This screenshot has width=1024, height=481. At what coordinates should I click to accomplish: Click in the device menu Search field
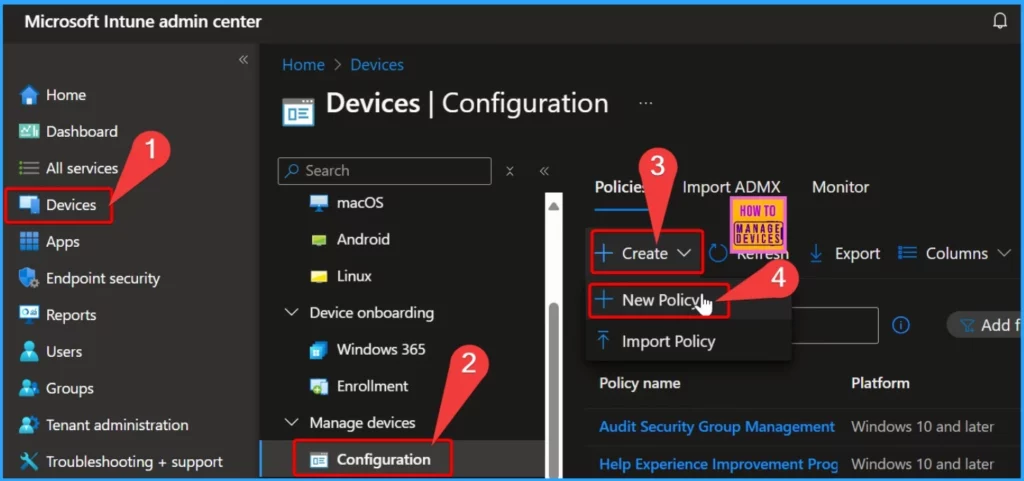[384, 171]
